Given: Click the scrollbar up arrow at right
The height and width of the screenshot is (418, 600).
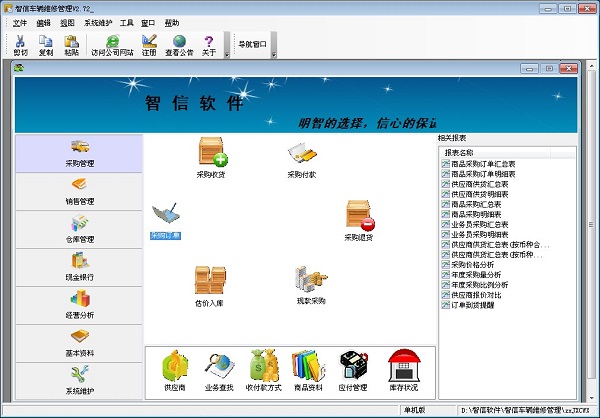Looking at the screenshot, I should coord(591,66).
